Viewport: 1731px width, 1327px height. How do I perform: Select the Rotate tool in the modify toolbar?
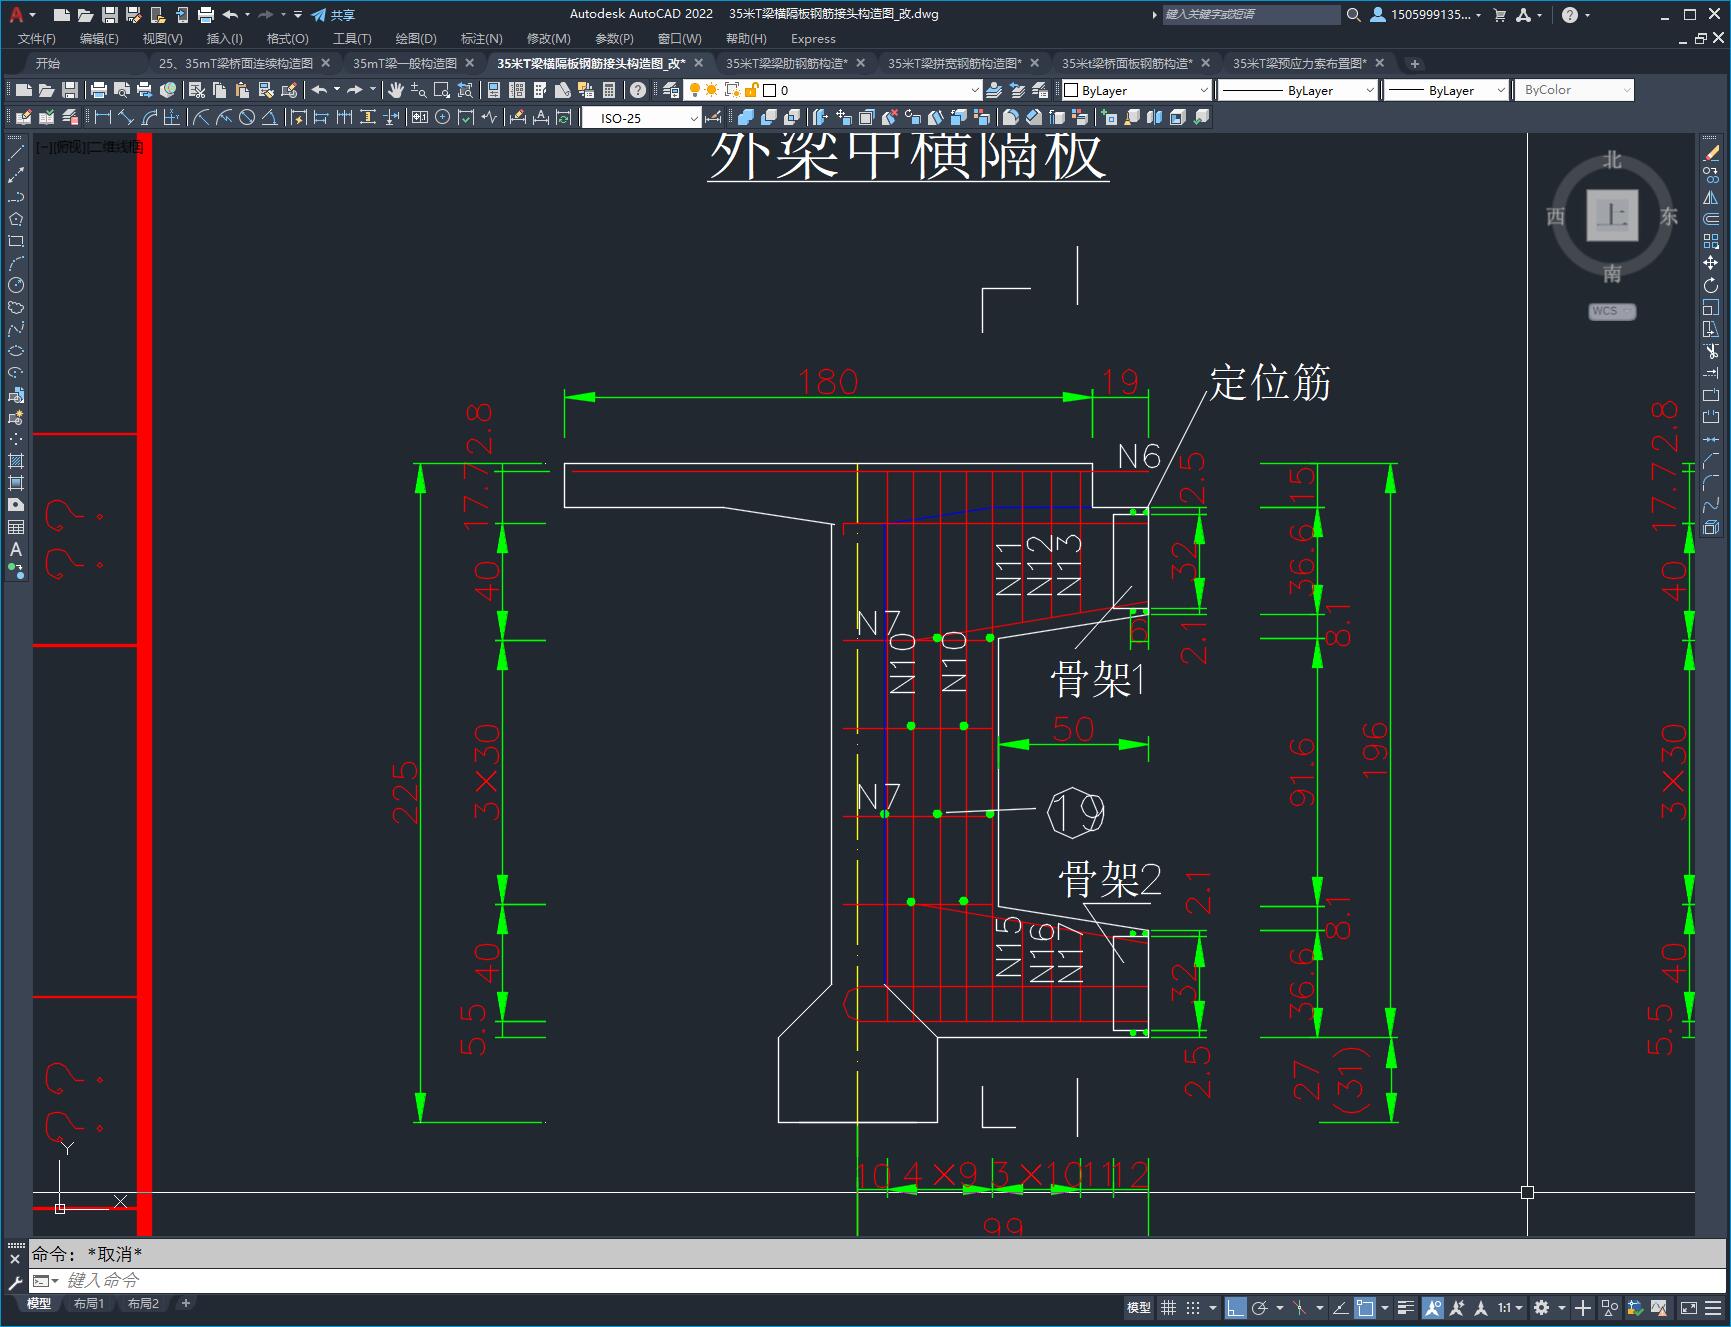pyautogui.click(x=1711, y=285)
